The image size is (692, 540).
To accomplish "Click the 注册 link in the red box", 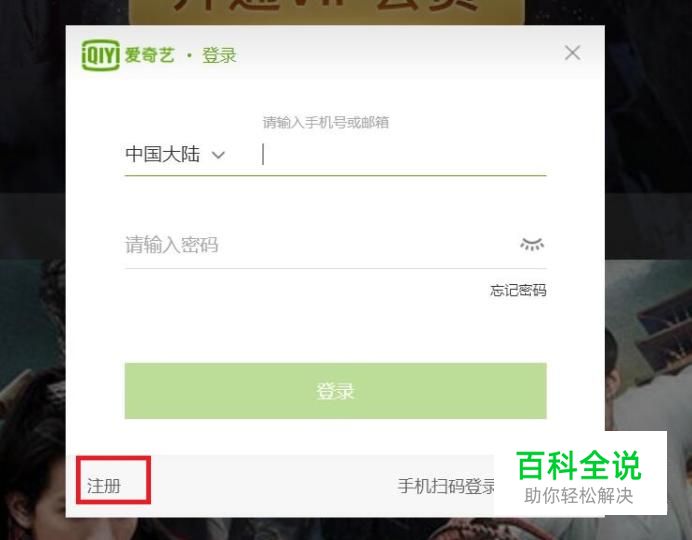I will 104,486.
